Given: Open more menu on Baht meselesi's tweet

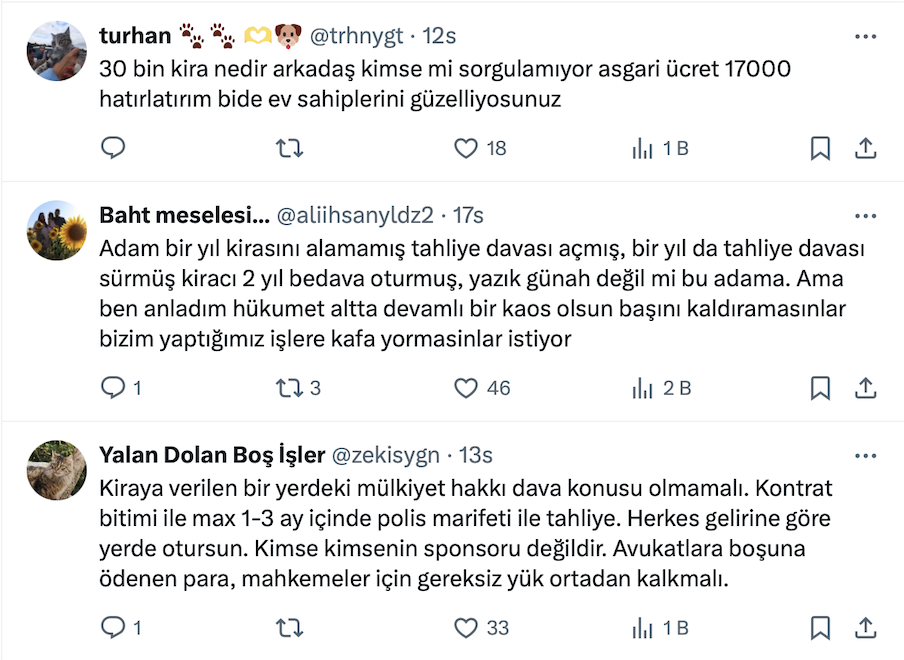Looking at the screenshot, I should tap(866, 216).
